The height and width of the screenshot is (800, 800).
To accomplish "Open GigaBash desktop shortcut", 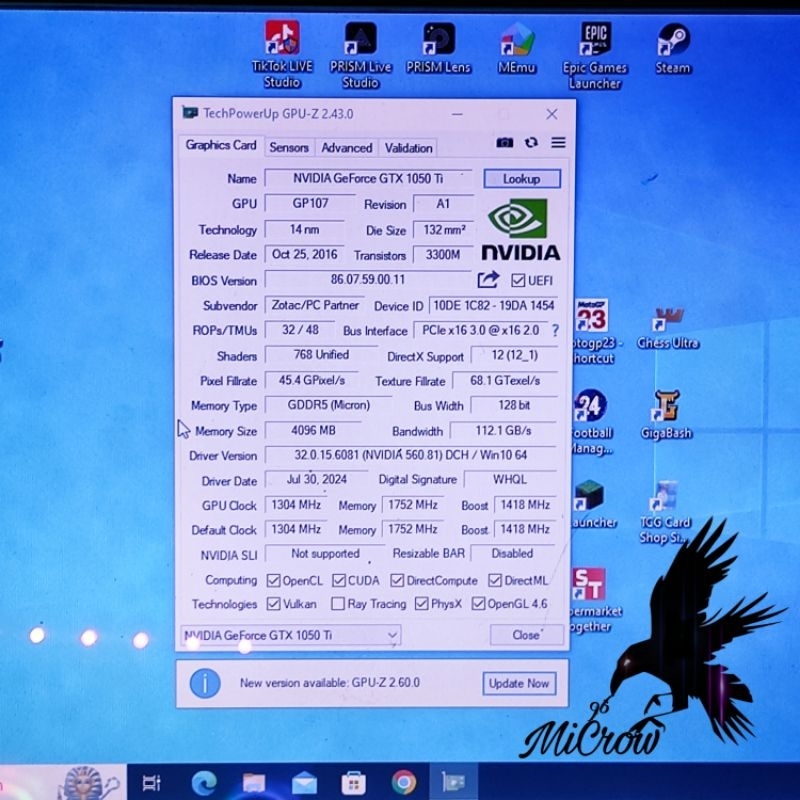I will 667,415.
